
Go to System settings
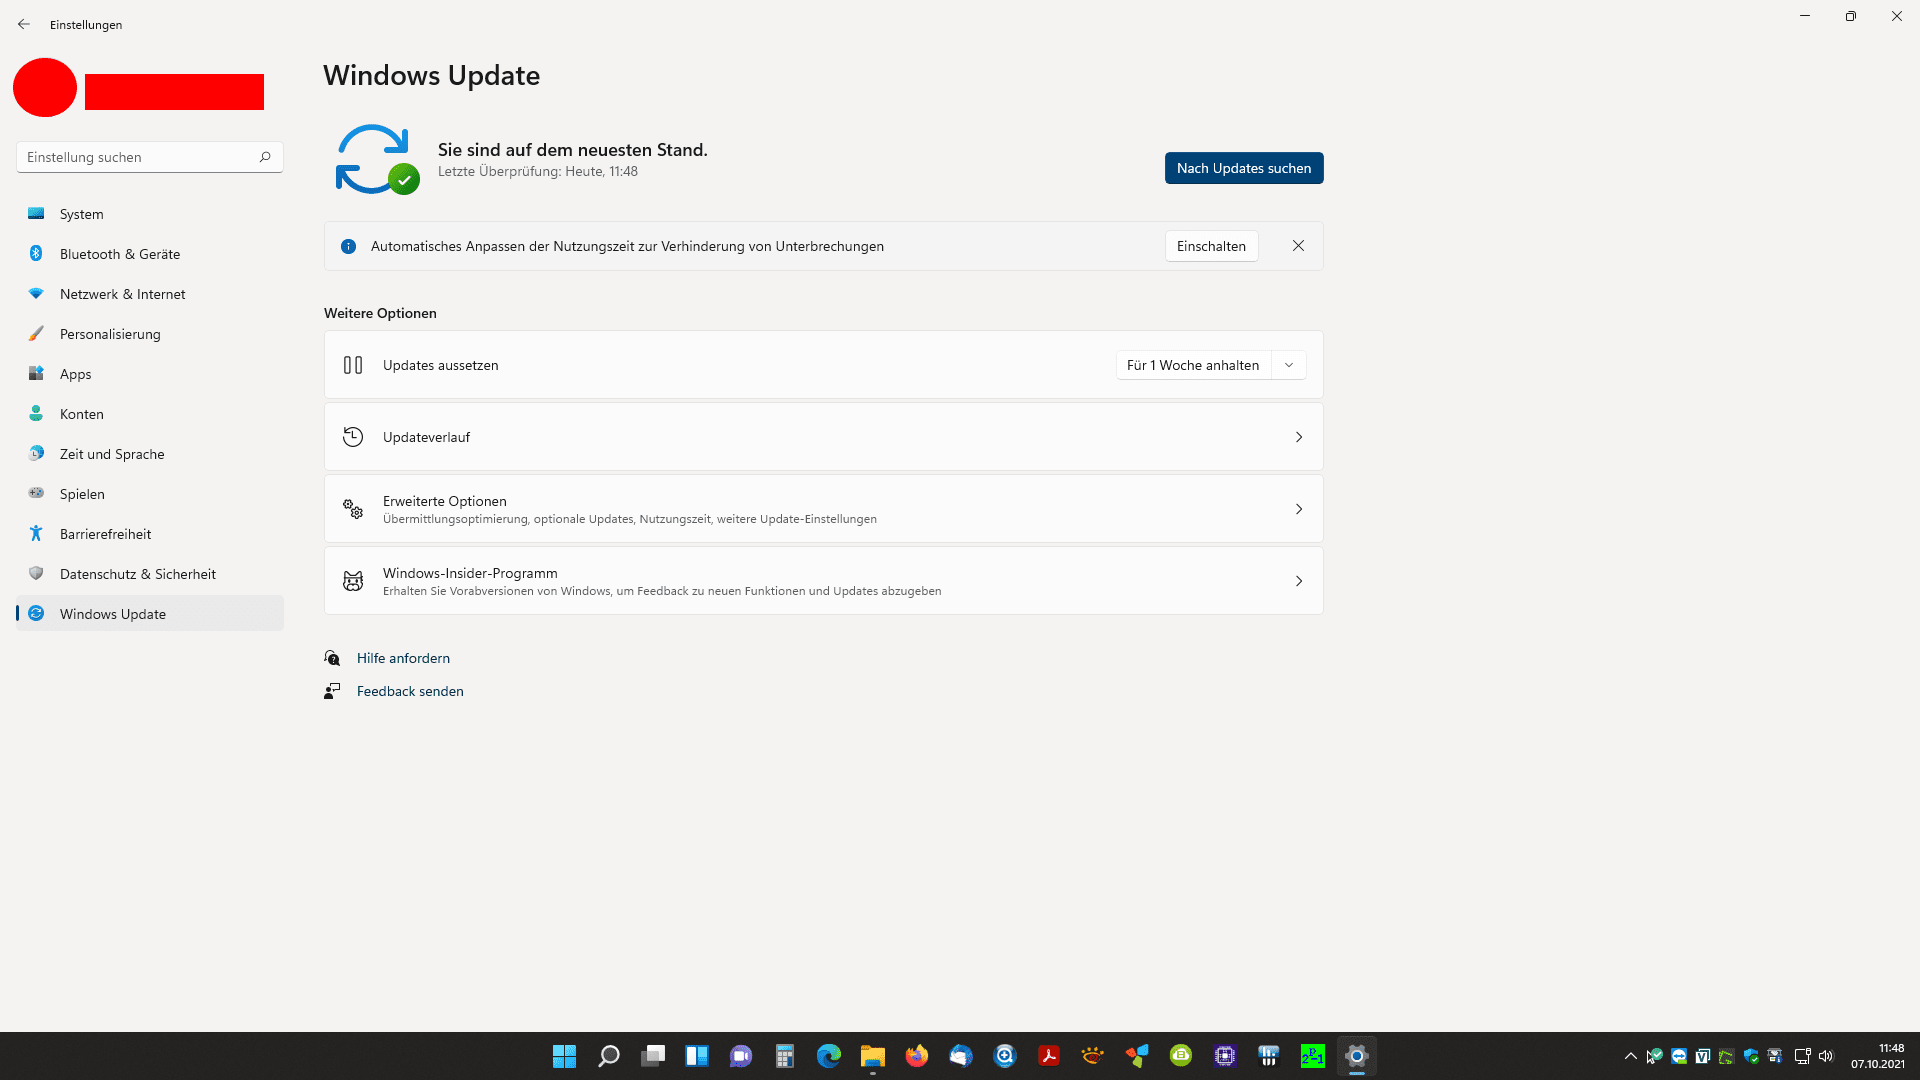point(150,214)
